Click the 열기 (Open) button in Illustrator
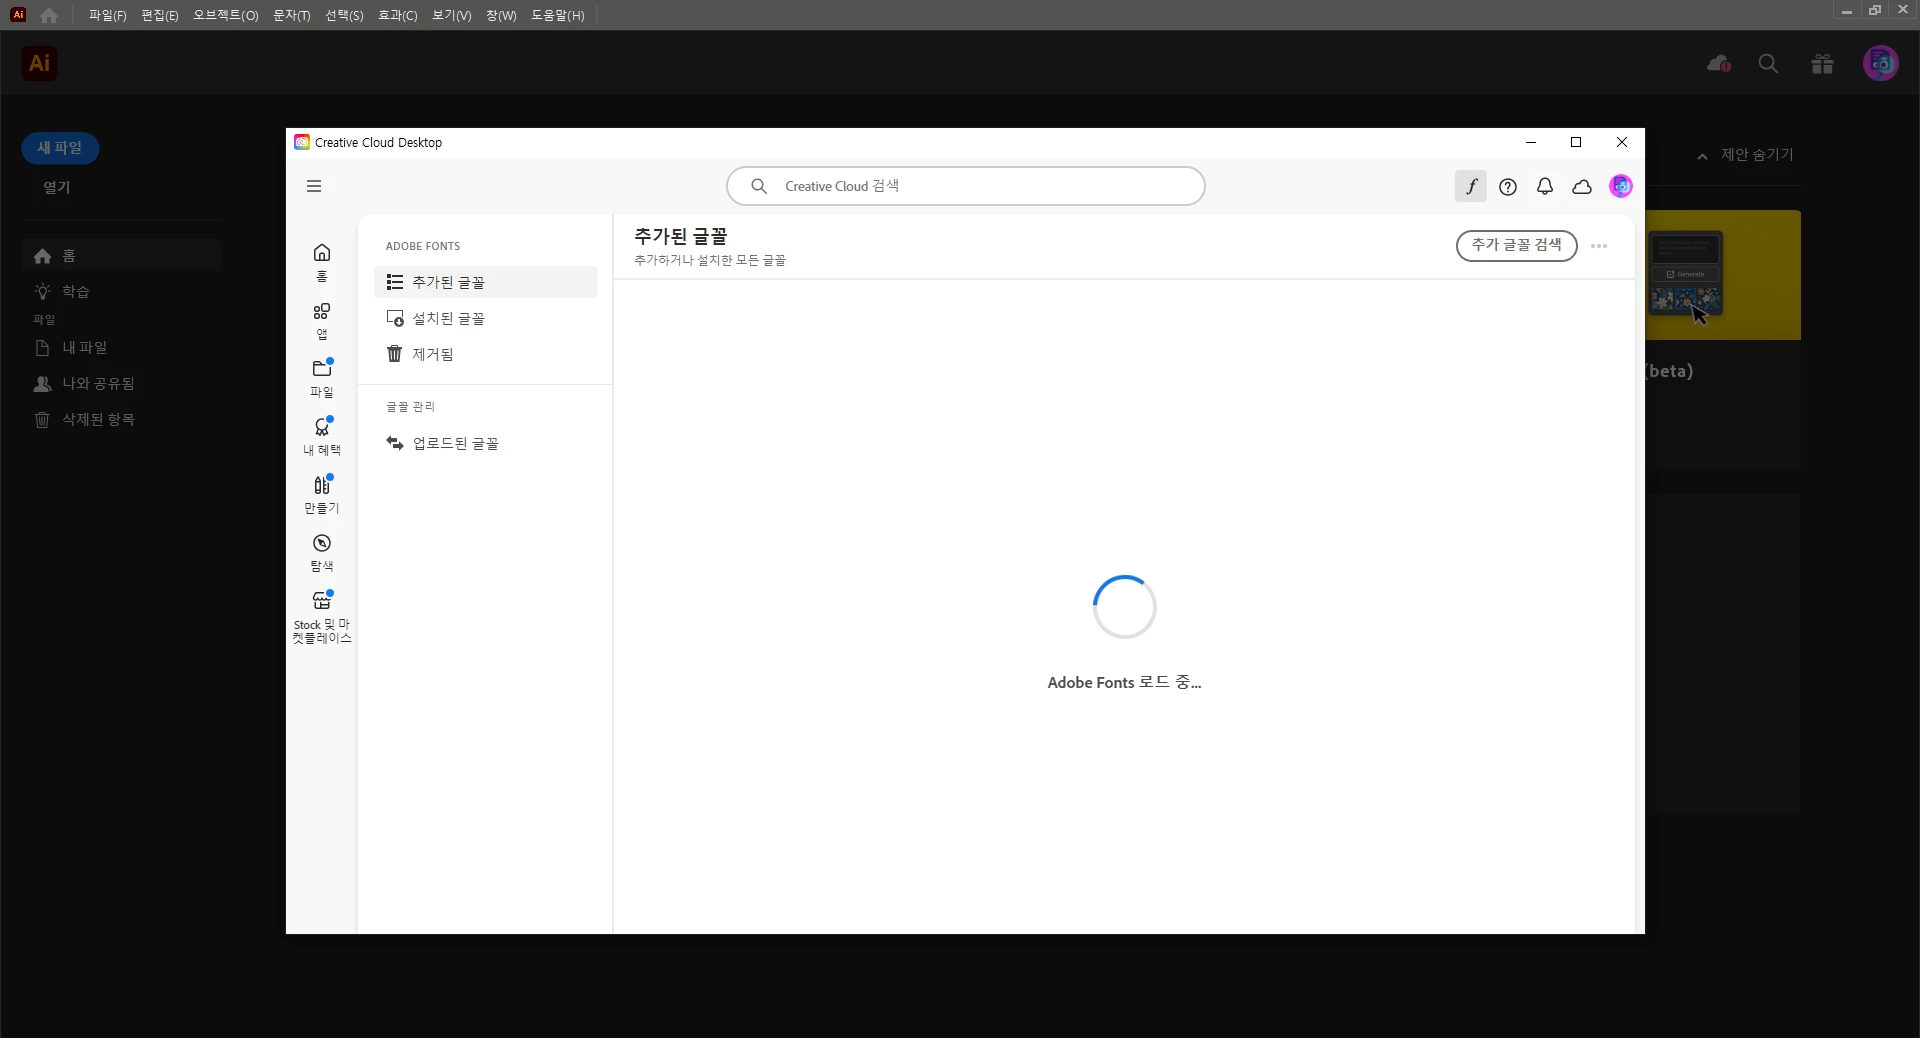The image size is (1920, 1038). (57, 187)
